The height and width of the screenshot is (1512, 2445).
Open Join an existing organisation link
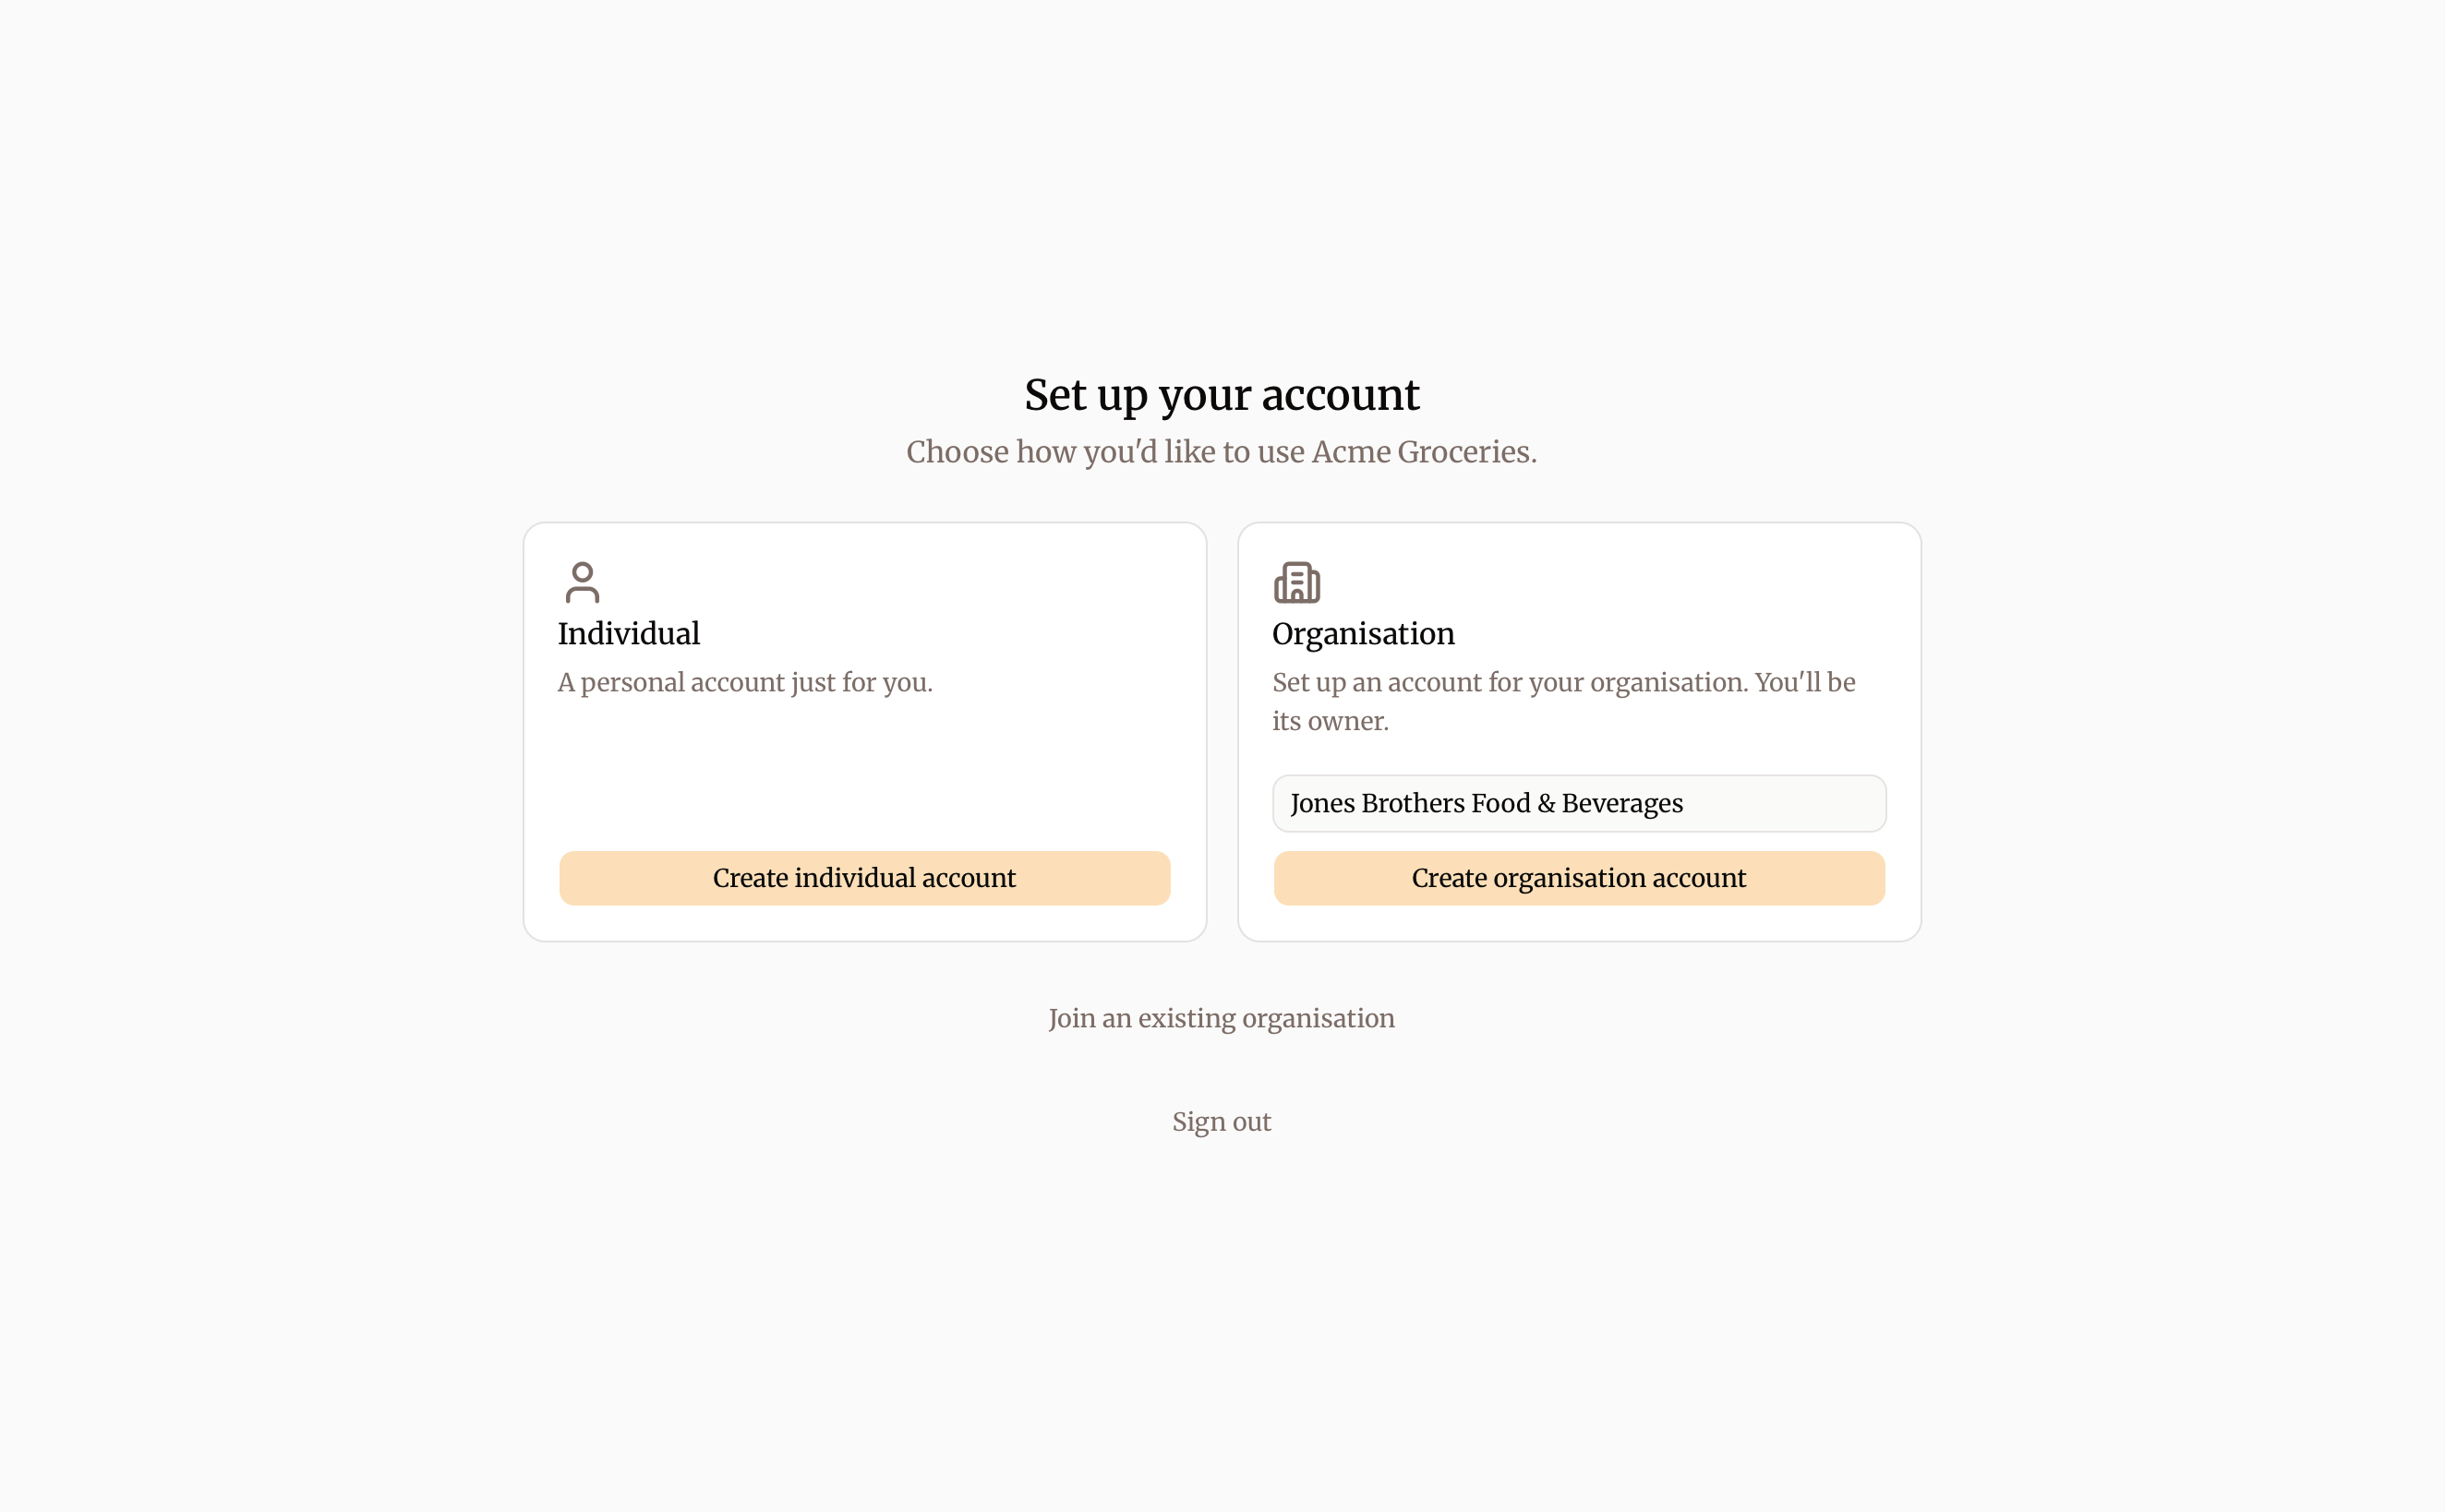coord(1221,1018)
